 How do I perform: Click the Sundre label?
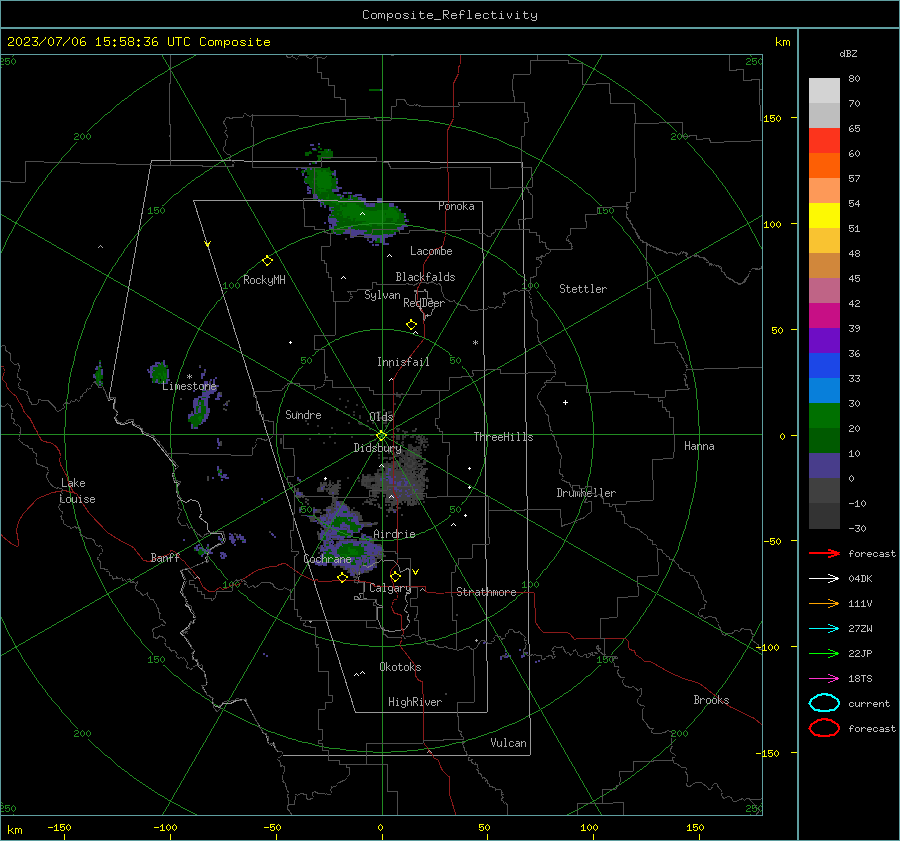[303, 414]
